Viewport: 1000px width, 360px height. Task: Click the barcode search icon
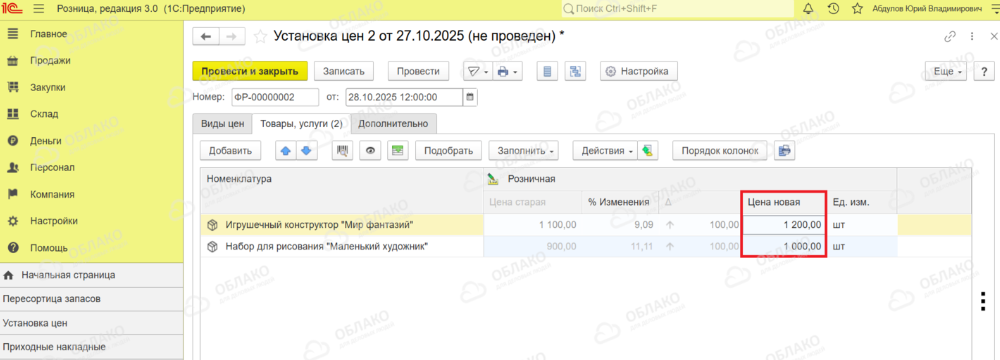click(342, 151)
